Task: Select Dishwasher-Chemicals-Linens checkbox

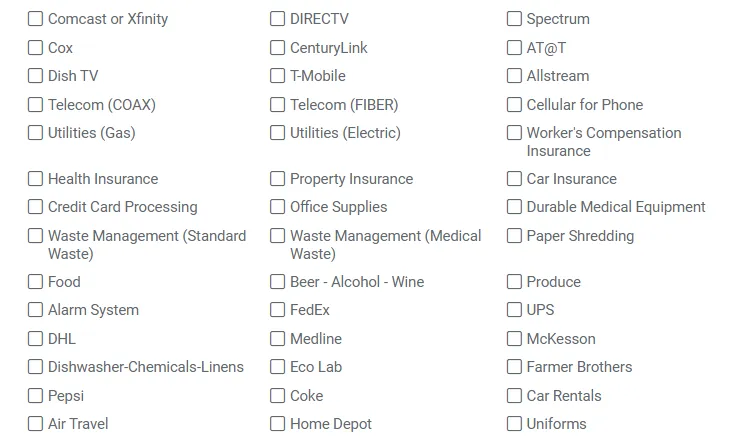Action: click(36, 367)
